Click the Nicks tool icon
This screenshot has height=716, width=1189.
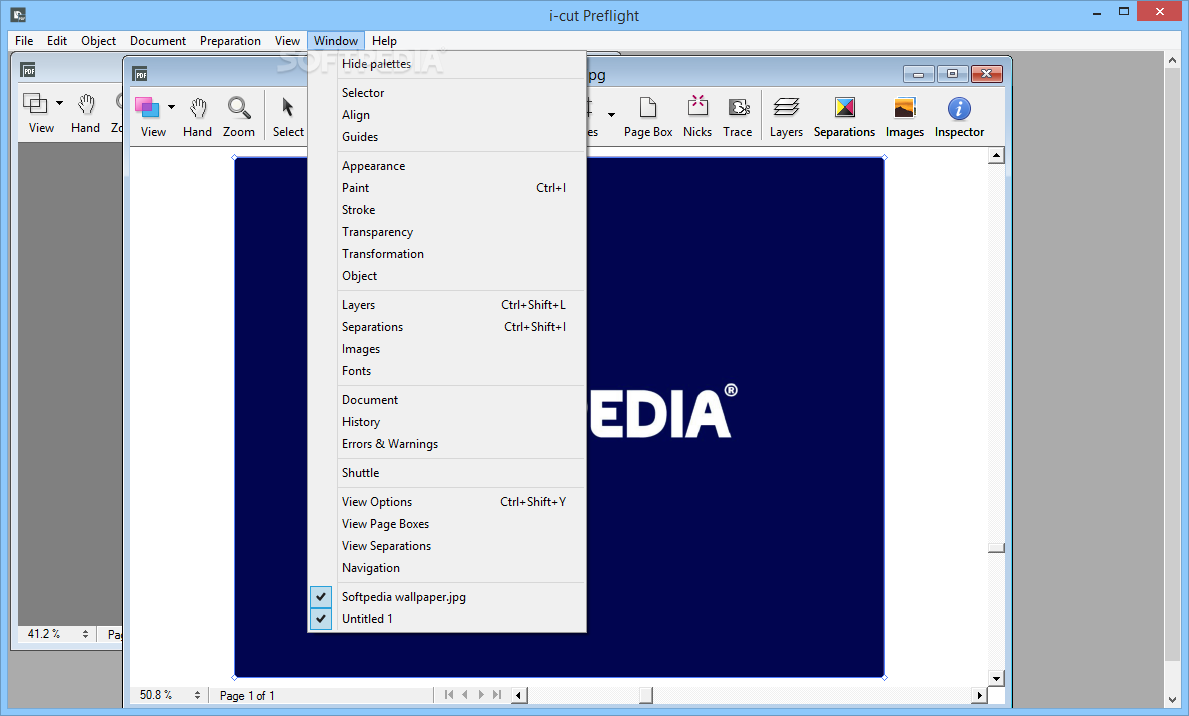(698, 107)
